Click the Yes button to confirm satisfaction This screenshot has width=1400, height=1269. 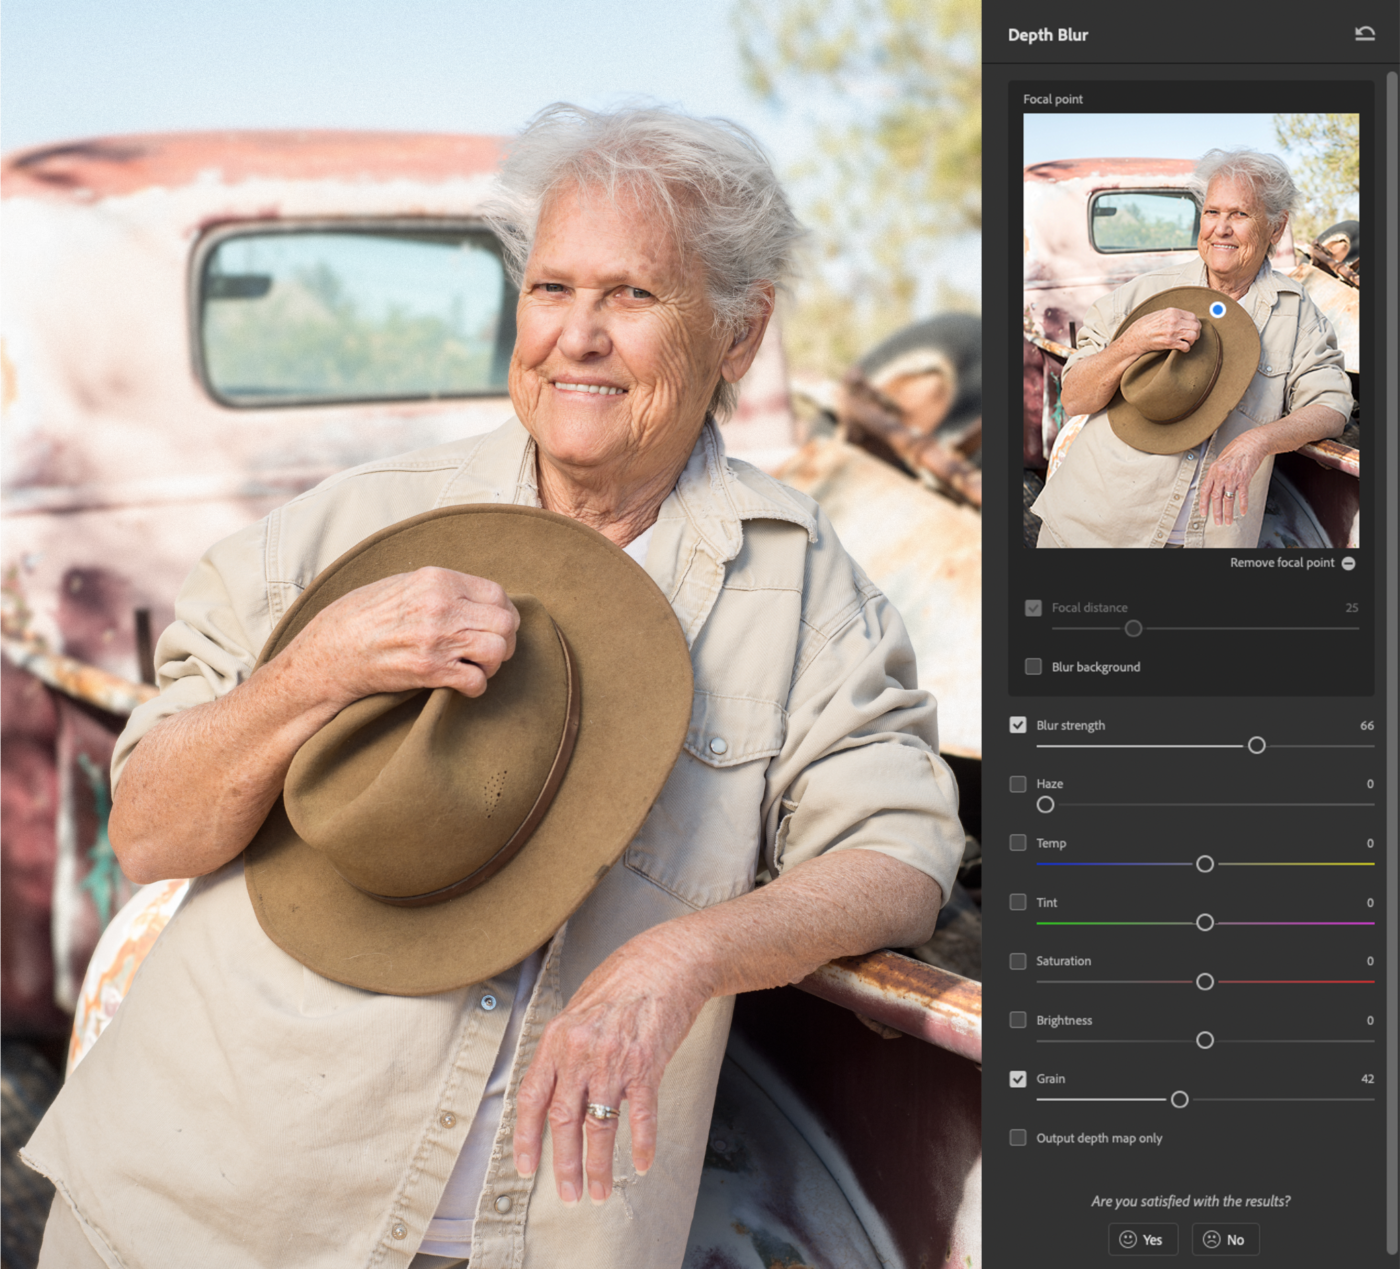pyautogui.click(x=1143, y=1239)
